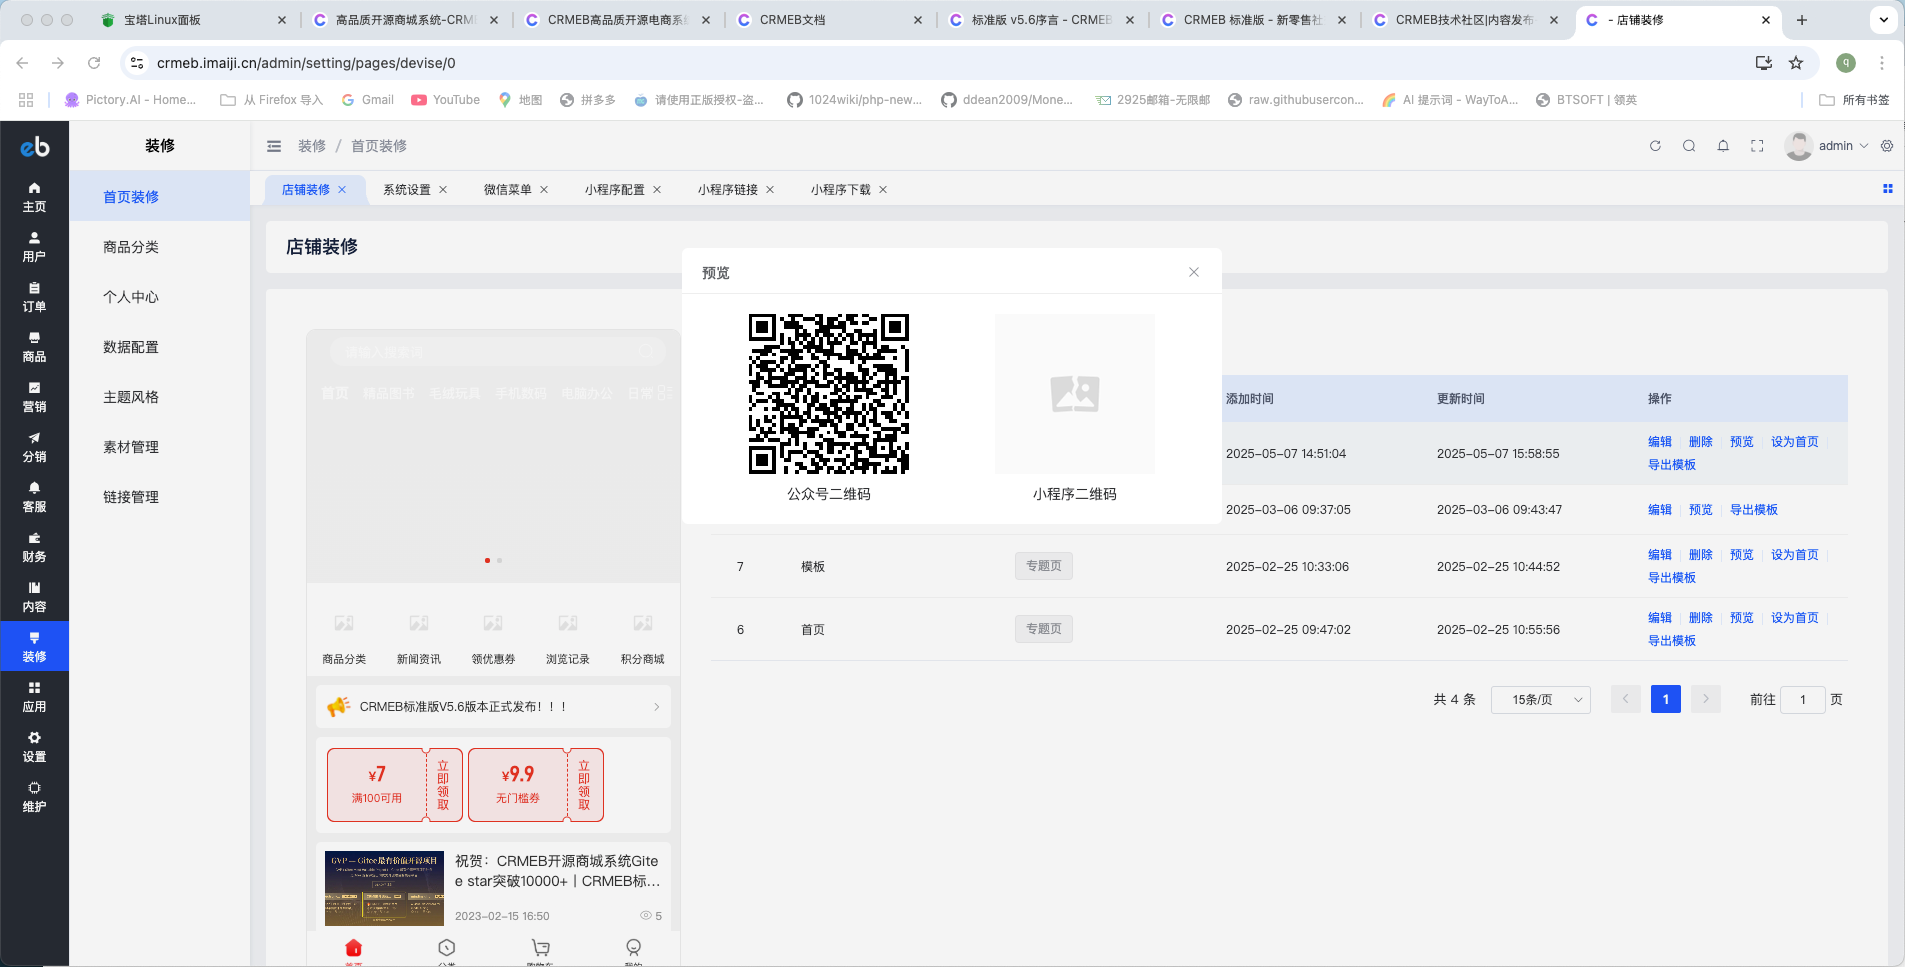Click the 装修 breadcrumb link
The height and width of the screenshot is (967, 1905).
pos(312,146)
